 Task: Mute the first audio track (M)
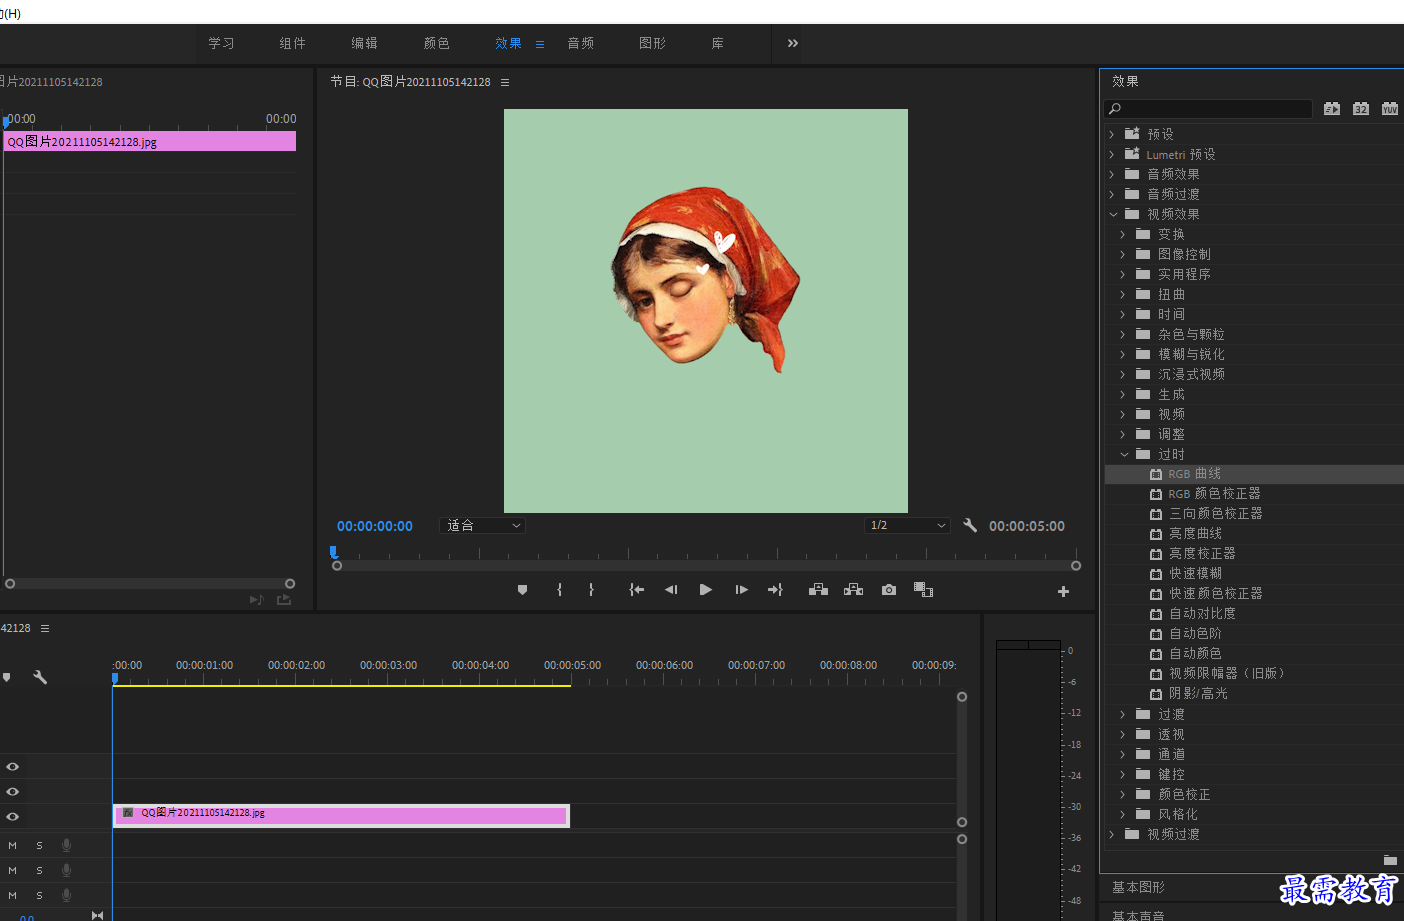point(13,845)
